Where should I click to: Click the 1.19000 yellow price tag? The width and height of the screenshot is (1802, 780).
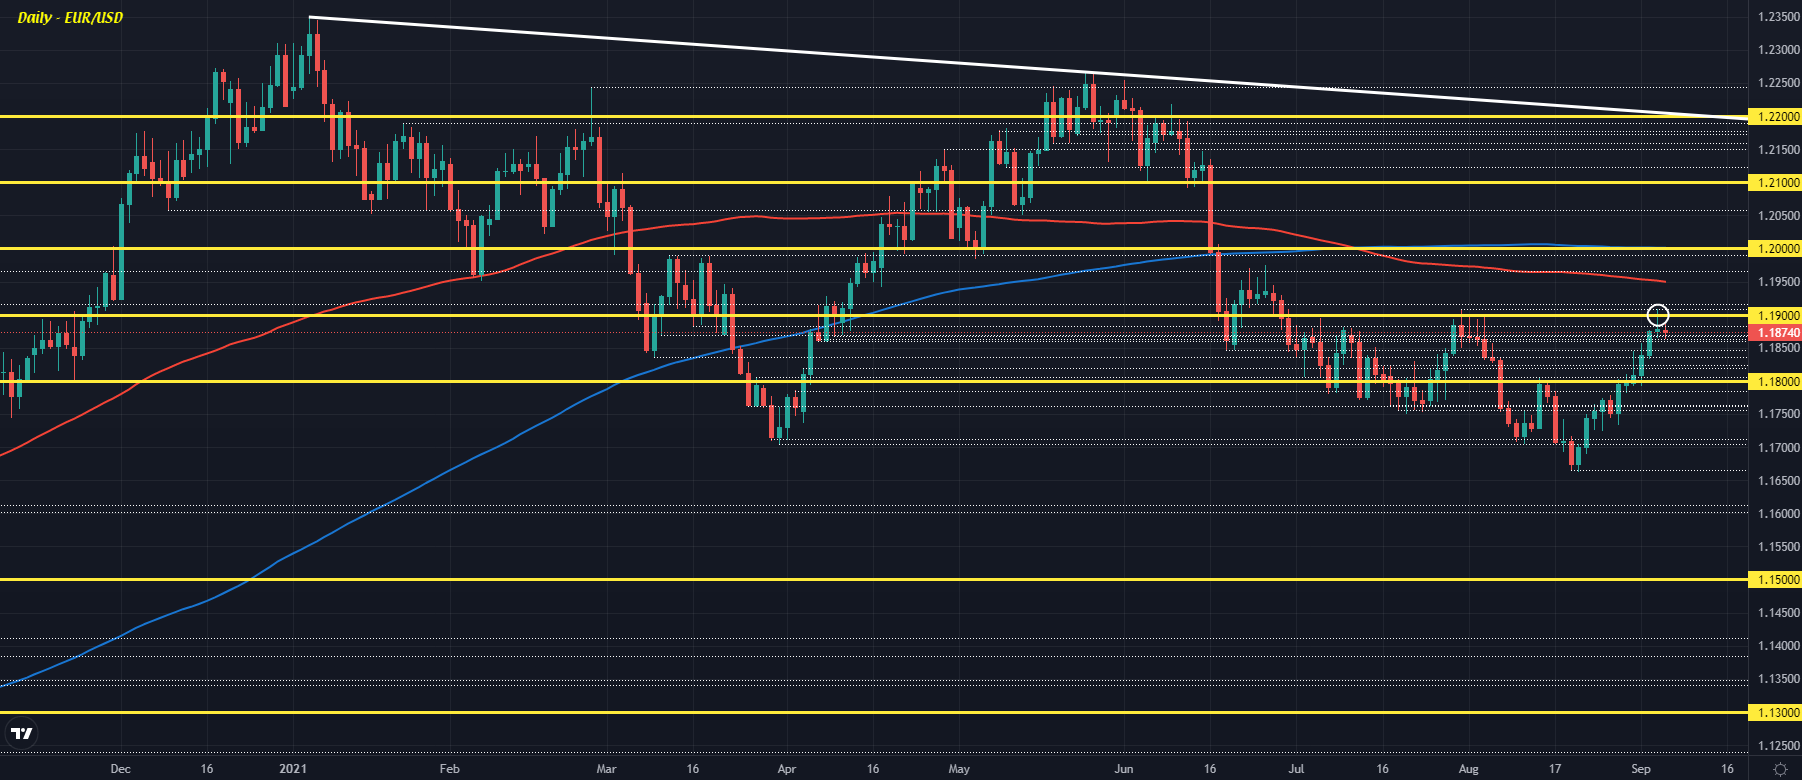1773,316
